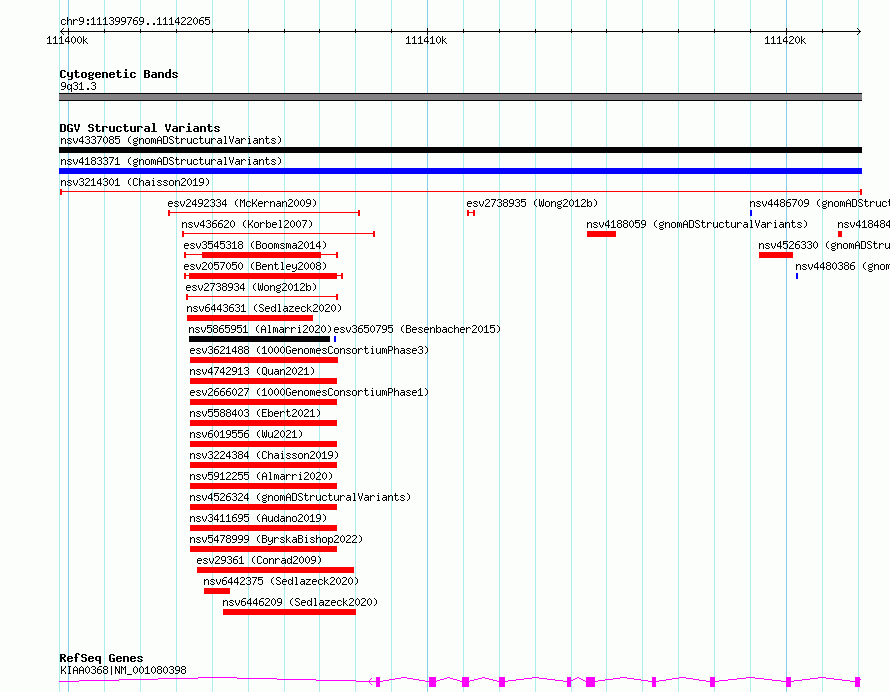
Task: Select nsv5478999 (ByrskaBishop2022) red bar
Action: pos(263,549)
